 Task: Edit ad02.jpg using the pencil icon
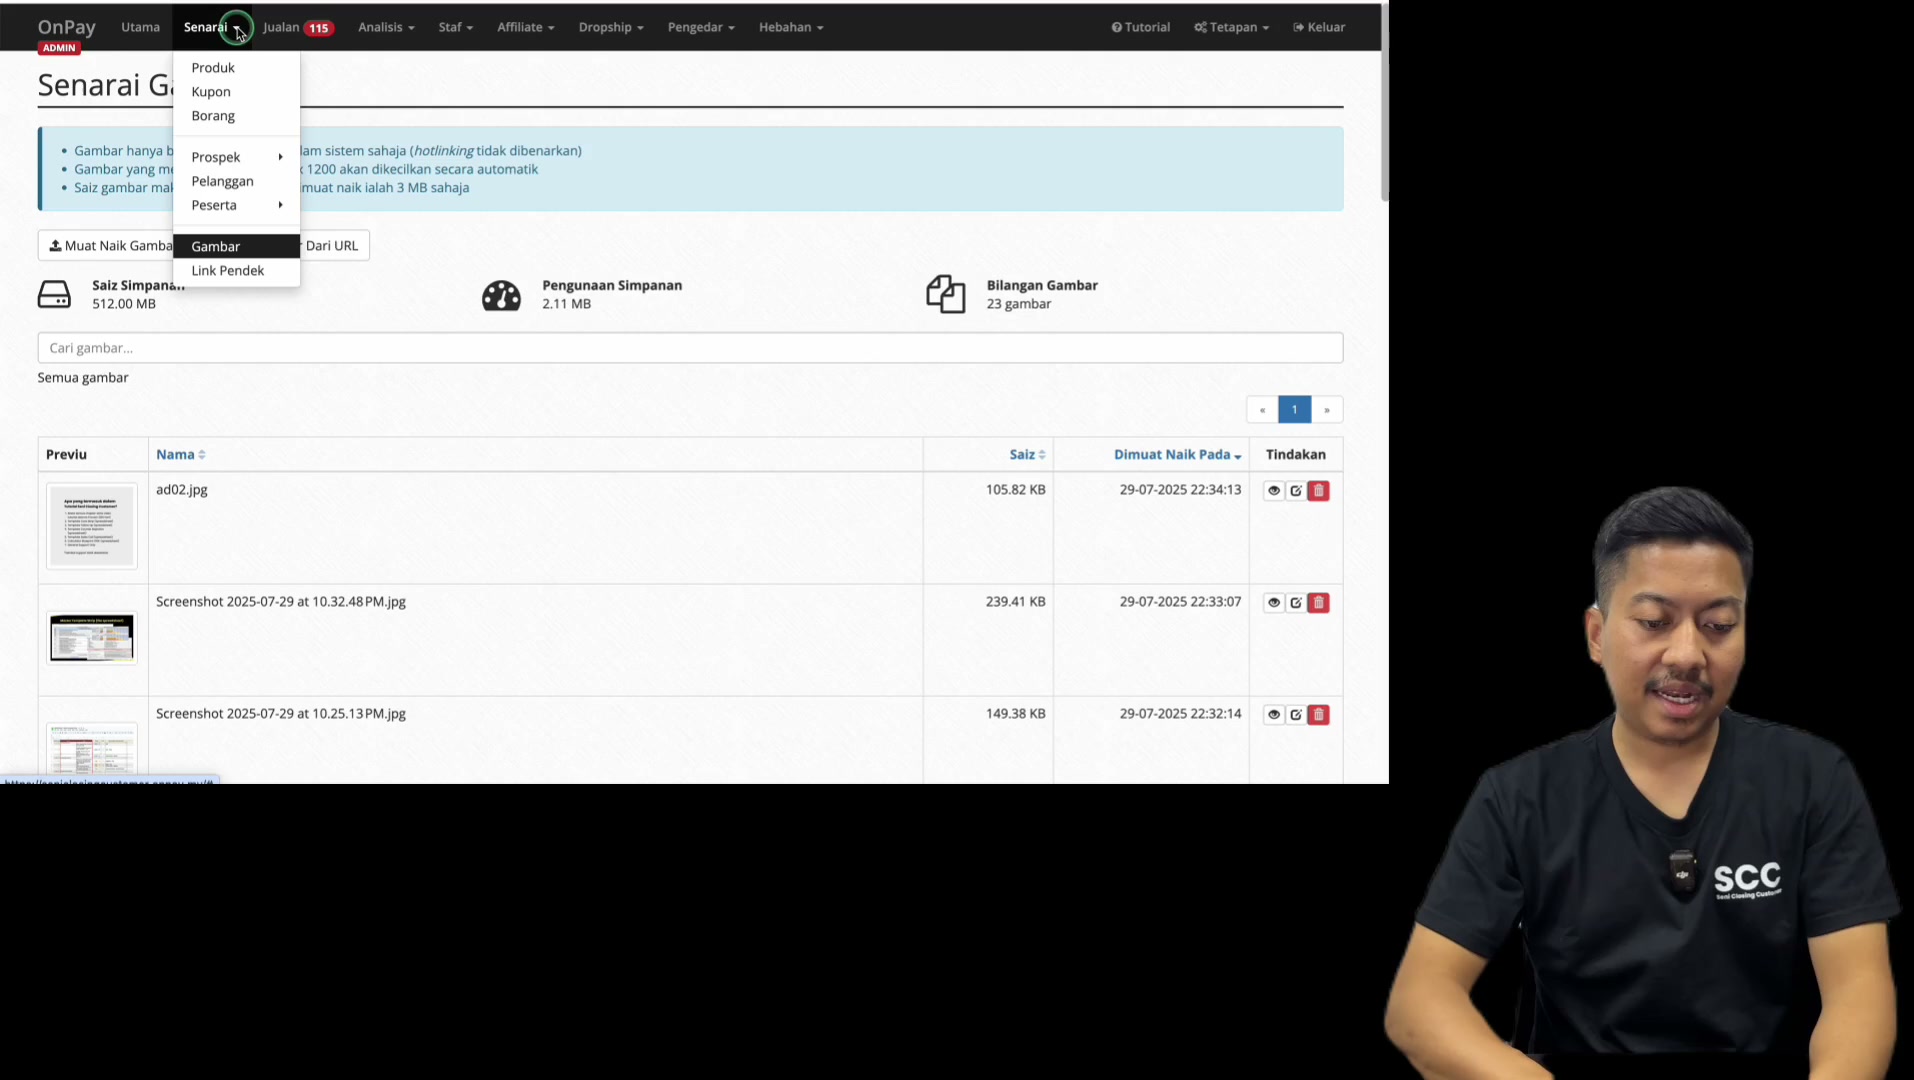[x=1296, y=491]
